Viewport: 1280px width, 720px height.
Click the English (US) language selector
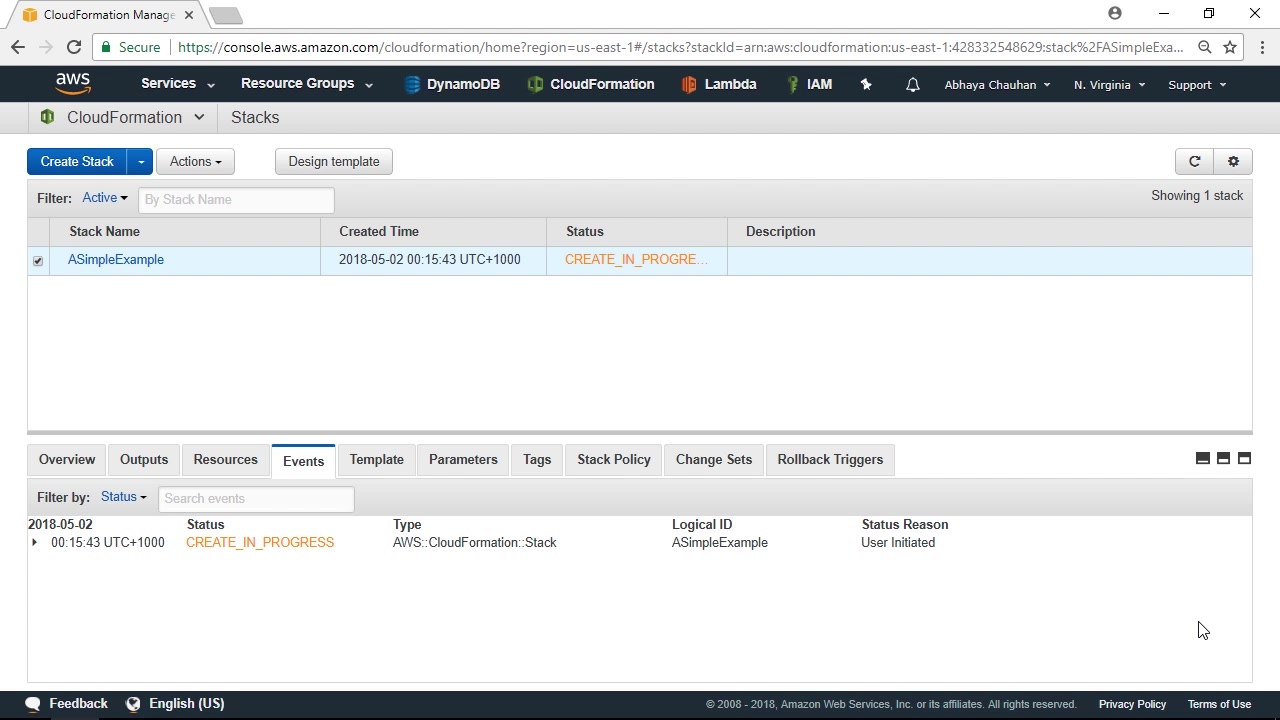(186, 703)
